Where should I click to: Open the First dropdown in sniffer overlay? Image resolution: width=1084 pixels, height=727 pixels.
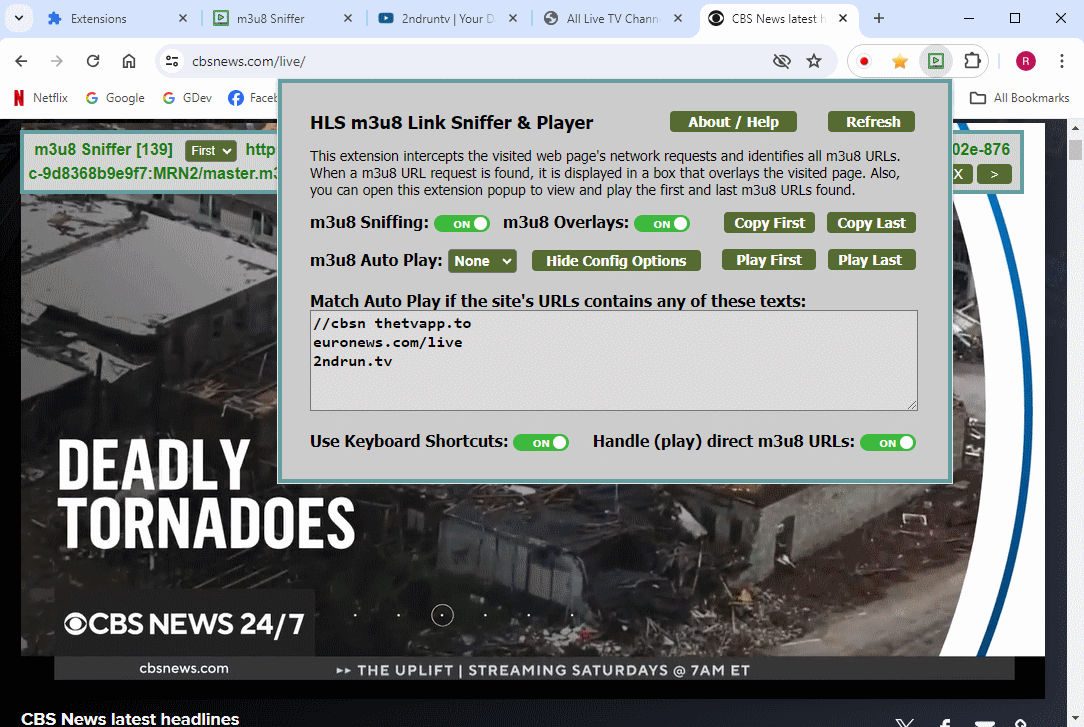pos(211,151)
